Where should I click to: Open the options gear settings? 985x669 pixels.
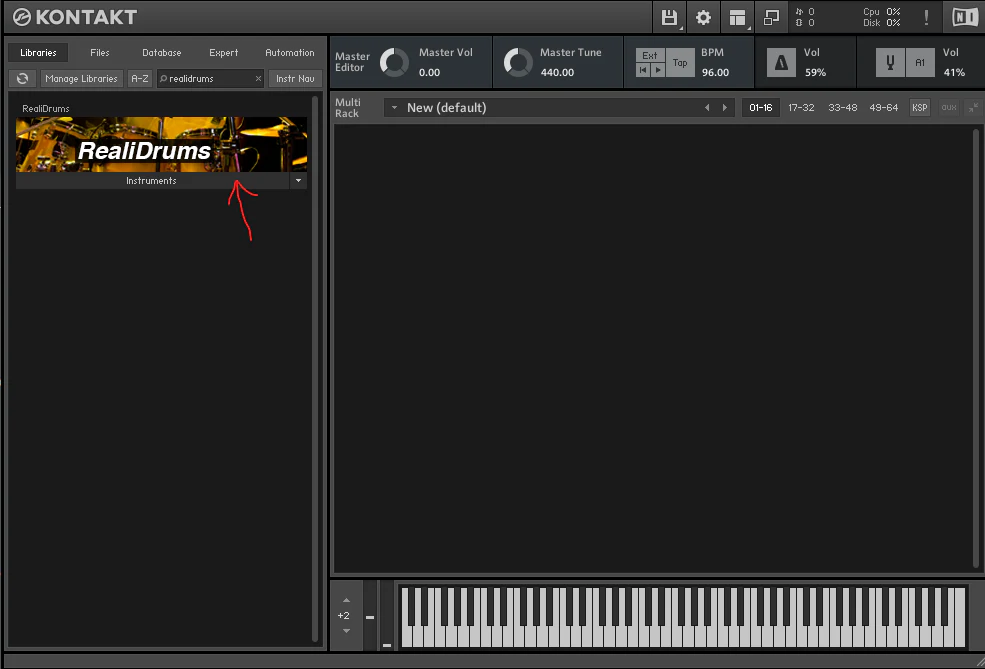704,18
